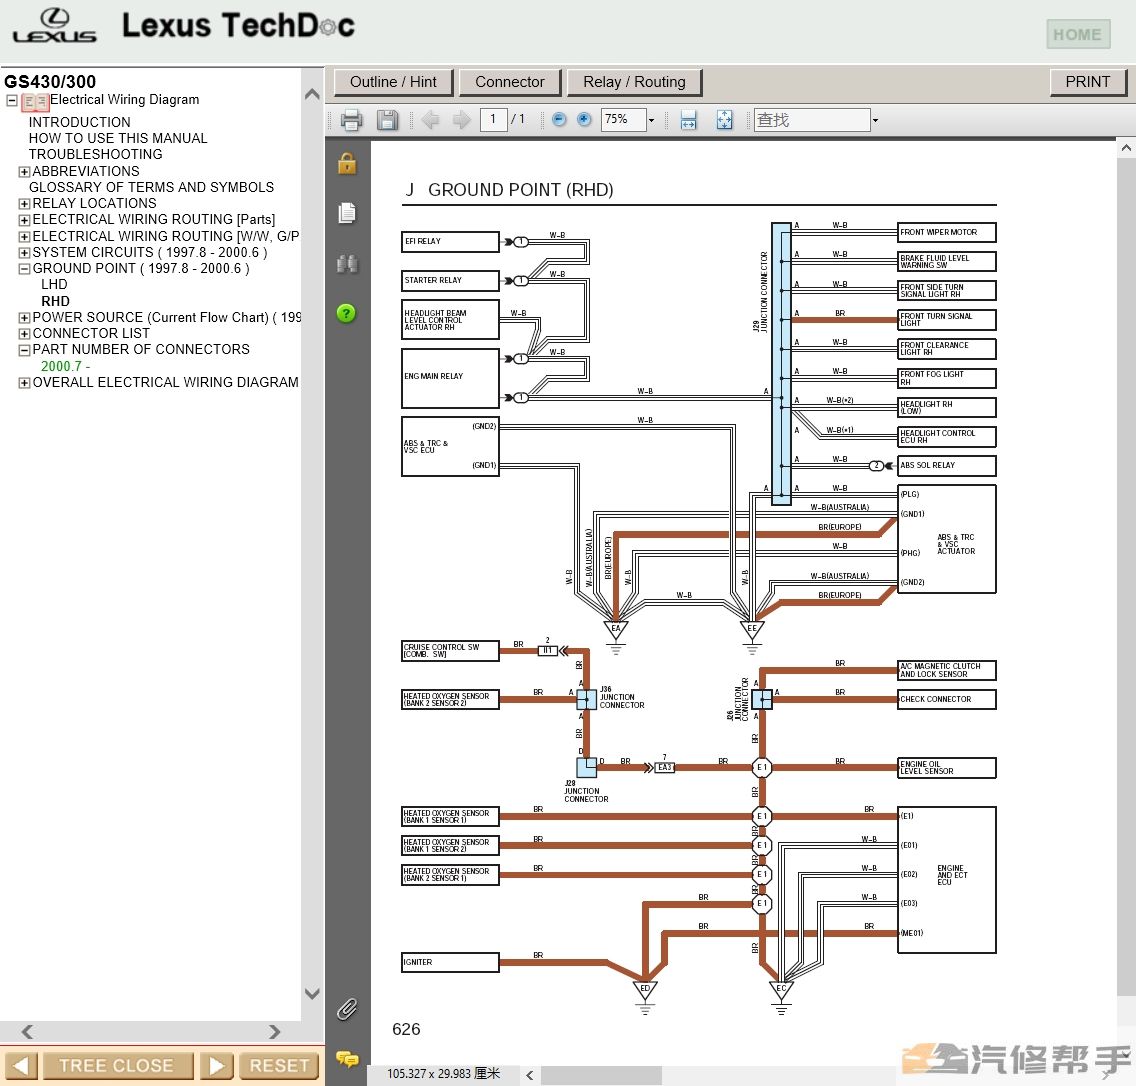Switch to Relay / Routing tab
Image resolution: width=1136 pixels, height=1086 pixels.
634,82
